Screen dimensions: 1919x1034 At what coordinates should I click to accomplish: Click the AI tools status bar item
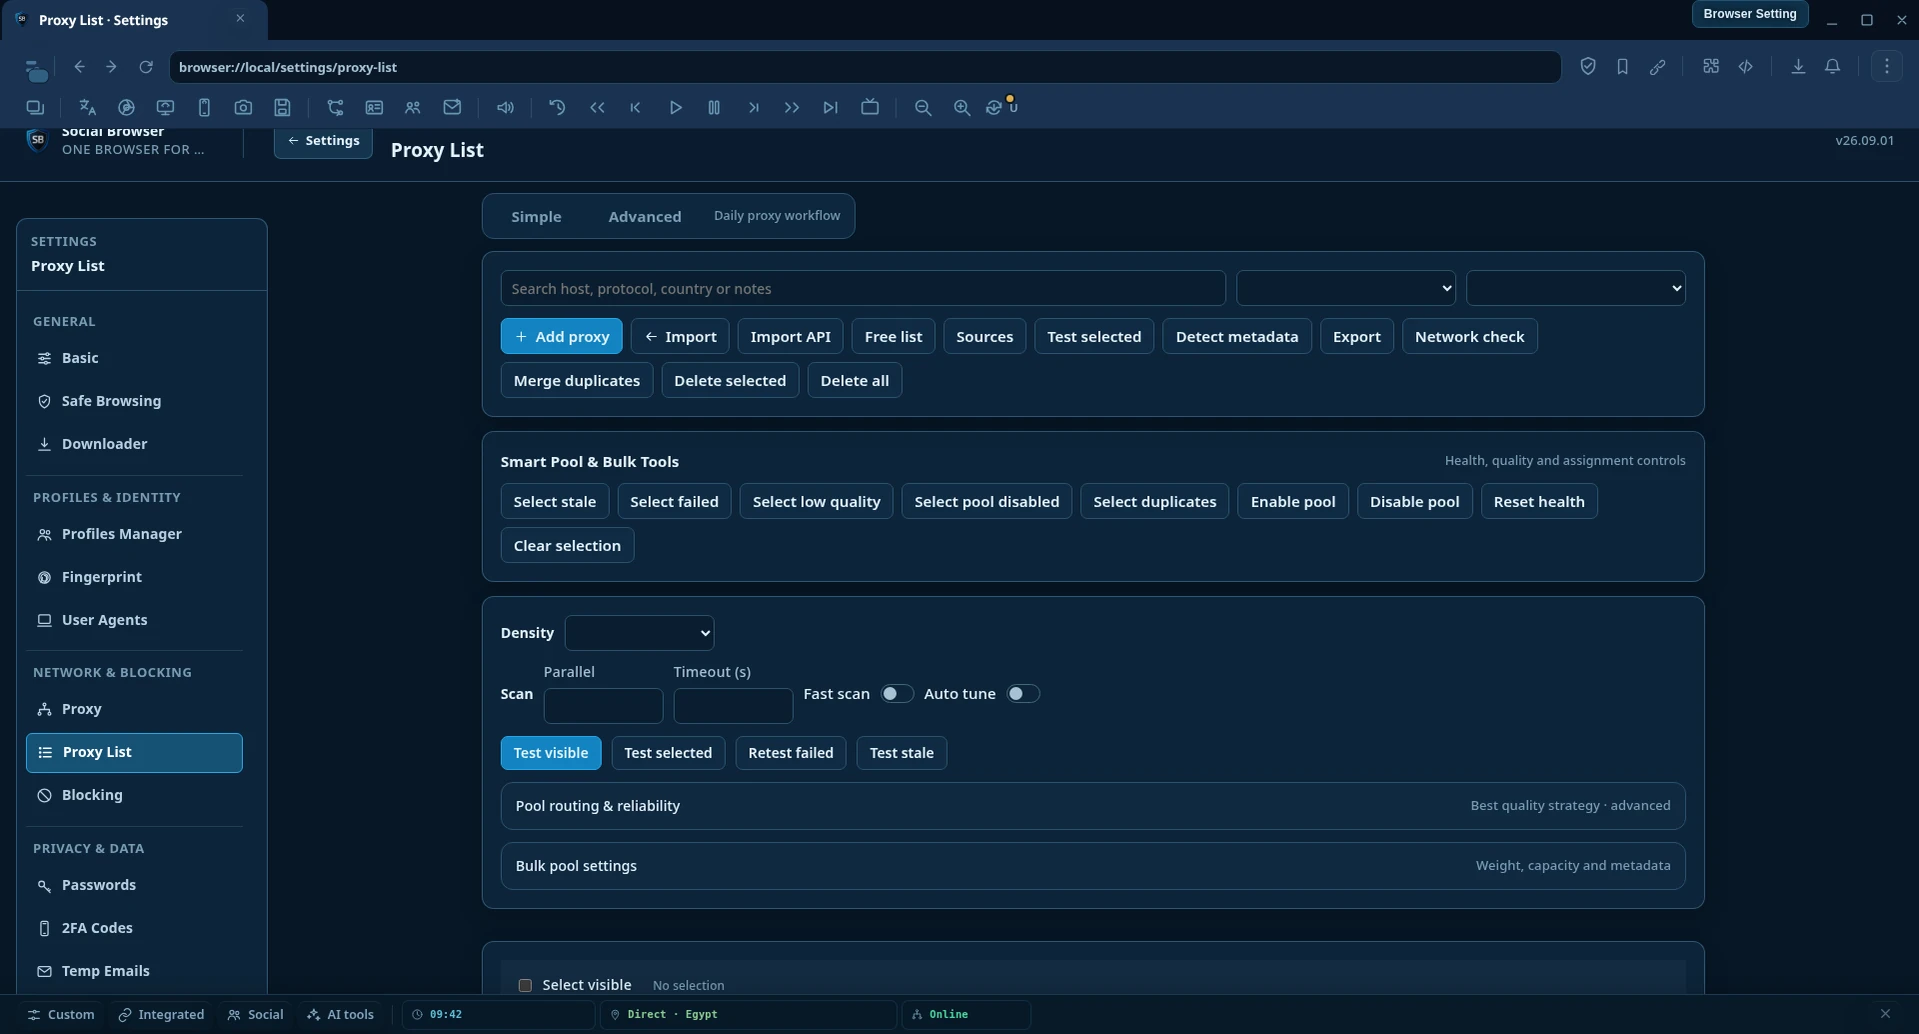341,1014
